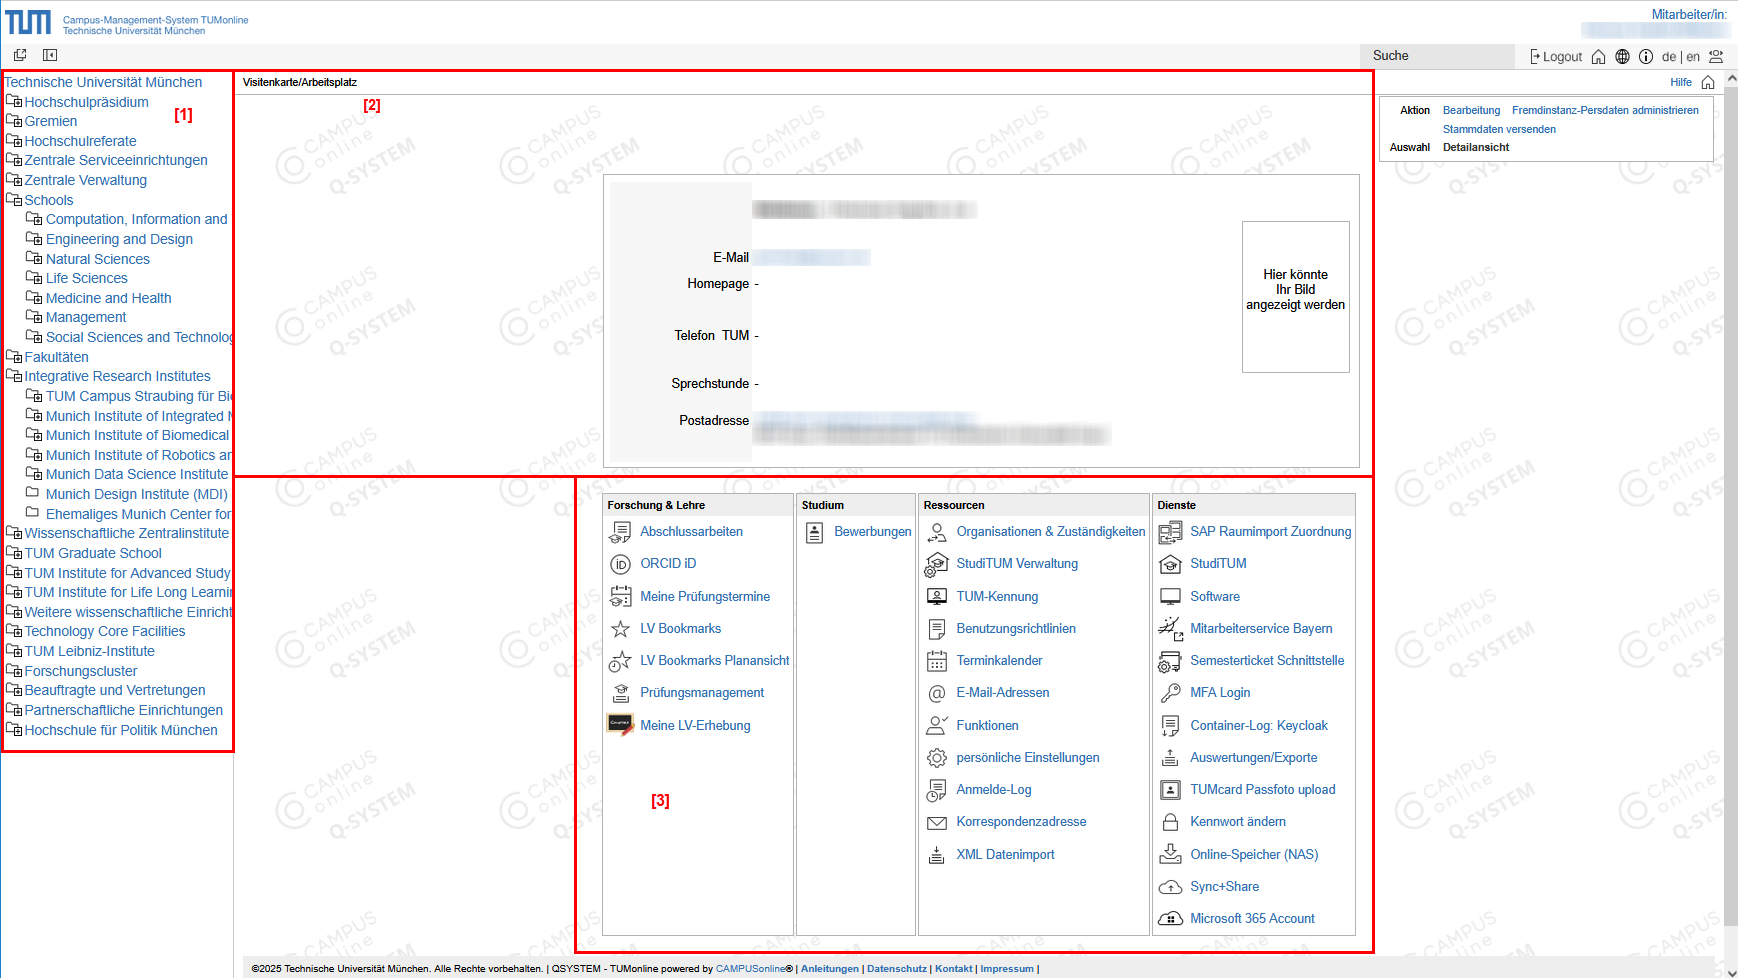Collapse the Schools tree node
This screenshot has width=1738, height=978.
[x=14, y=200]
